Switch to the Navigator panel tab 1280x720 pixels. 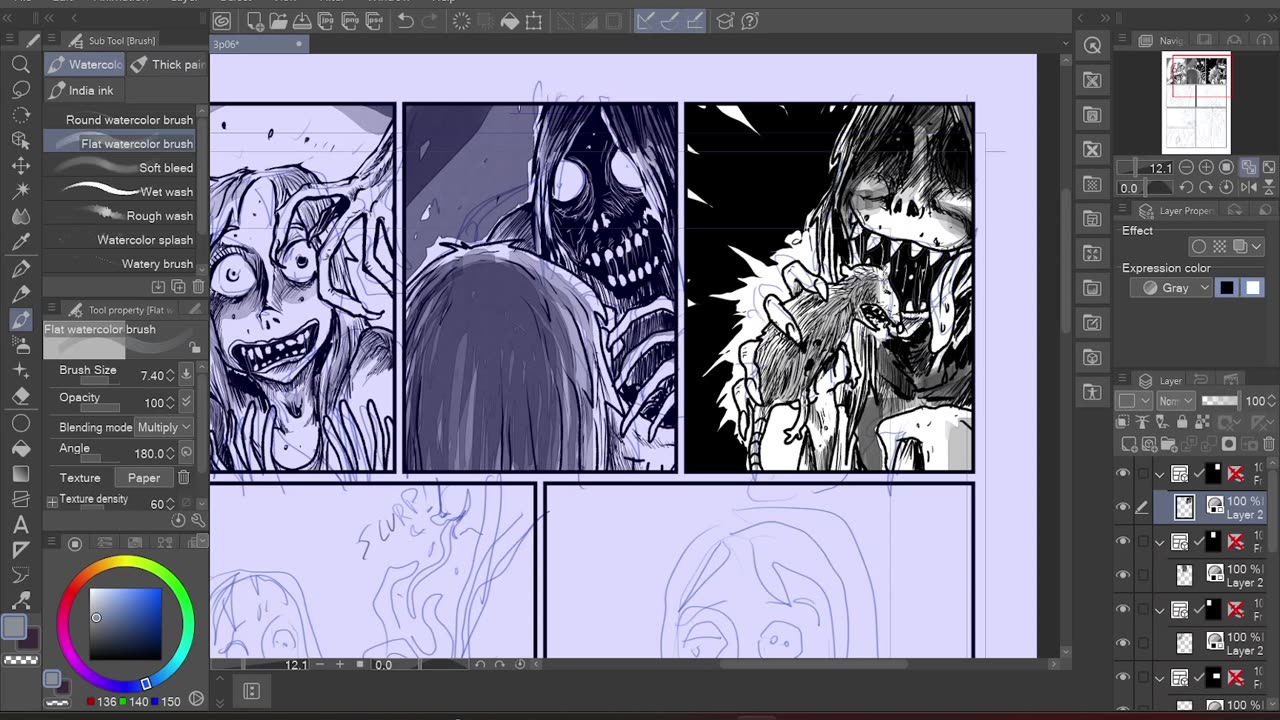click(1163, 40)
